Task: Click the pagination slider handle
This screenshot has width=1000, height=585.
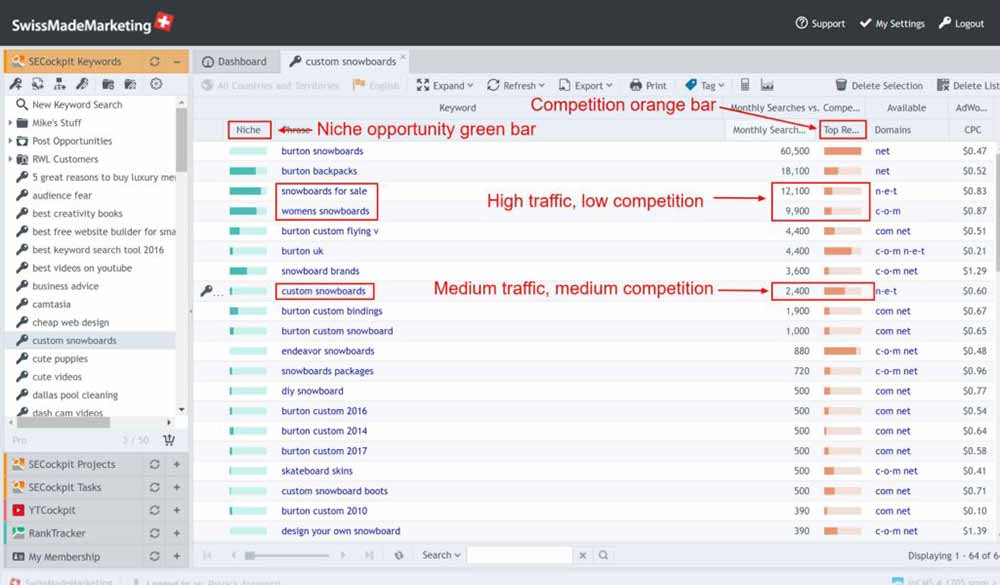Action: pos(250,555)
